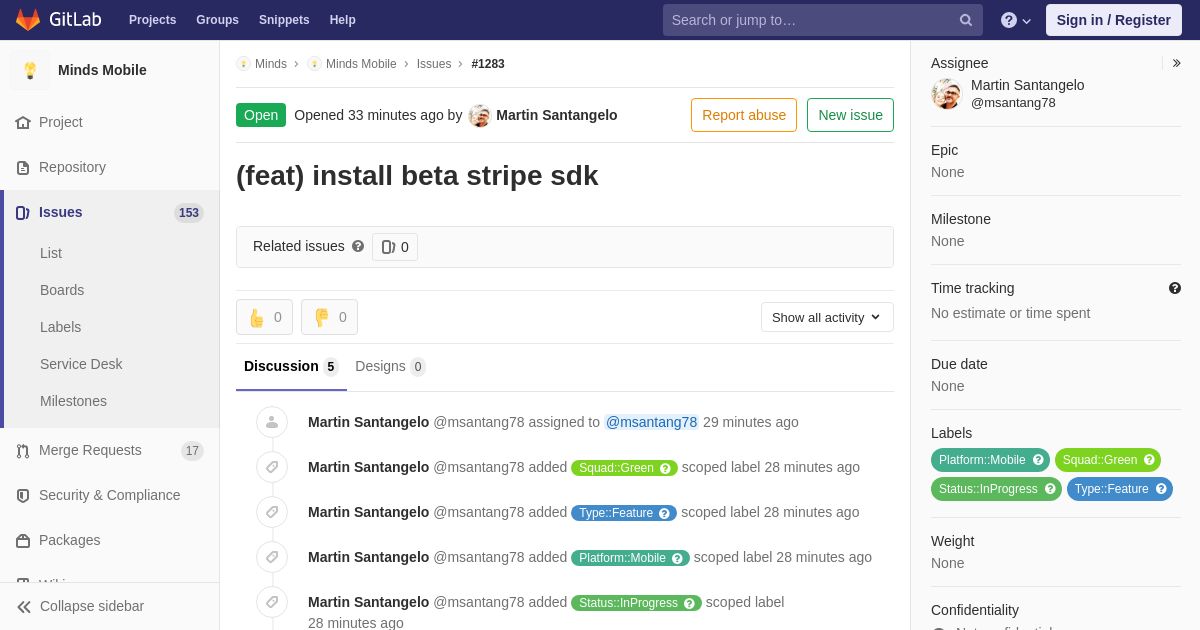Open the Show all activity dropdown
Image resolution: width=1200 pixels, height=630 pixels.
pyautogui.click(x=826, y=317)
